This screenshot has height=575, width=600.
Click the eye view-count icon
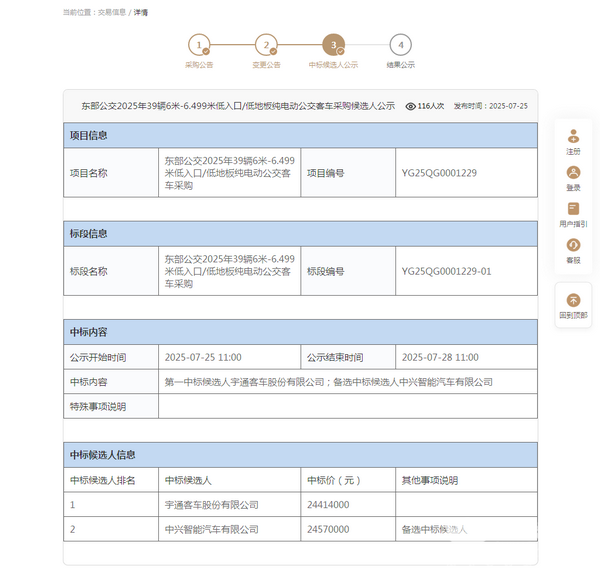point(410,105)
